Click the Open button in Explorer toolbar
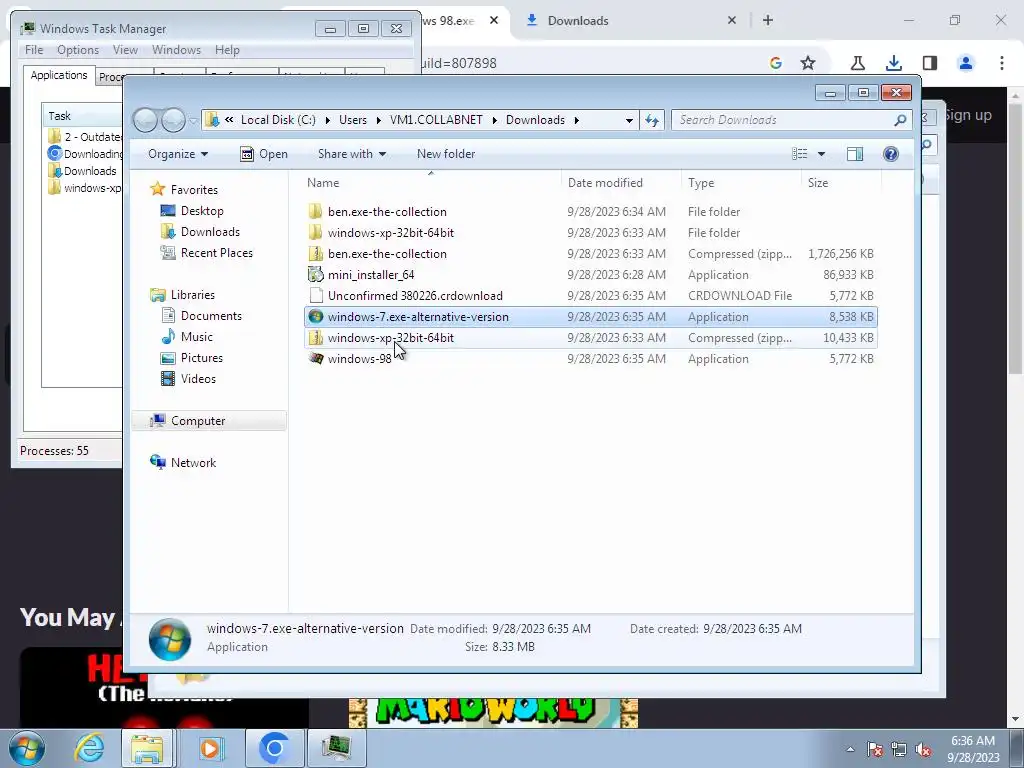The width and height of the screenshot is (1024, 768). tap(264, 154)
